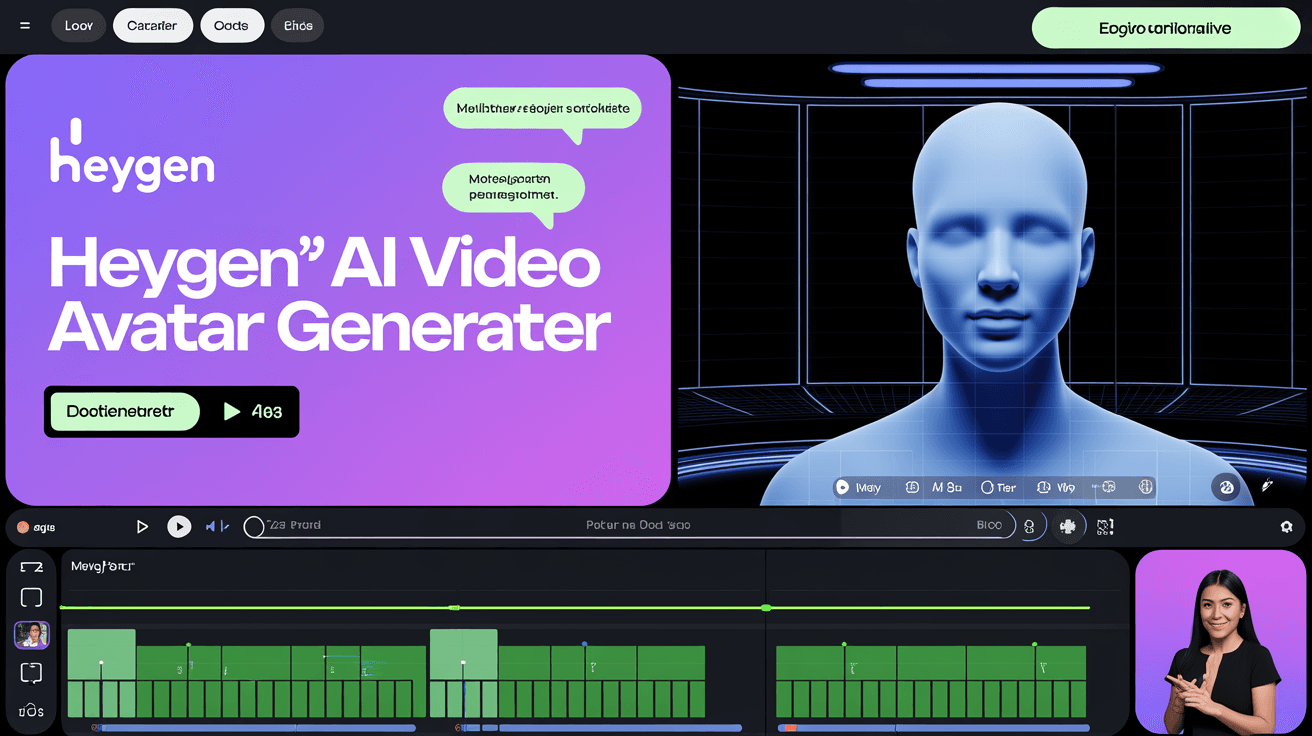This screenshot has height=736, width=1312.
Task: Click the upper green speech bubble
Action: (542, 108)
